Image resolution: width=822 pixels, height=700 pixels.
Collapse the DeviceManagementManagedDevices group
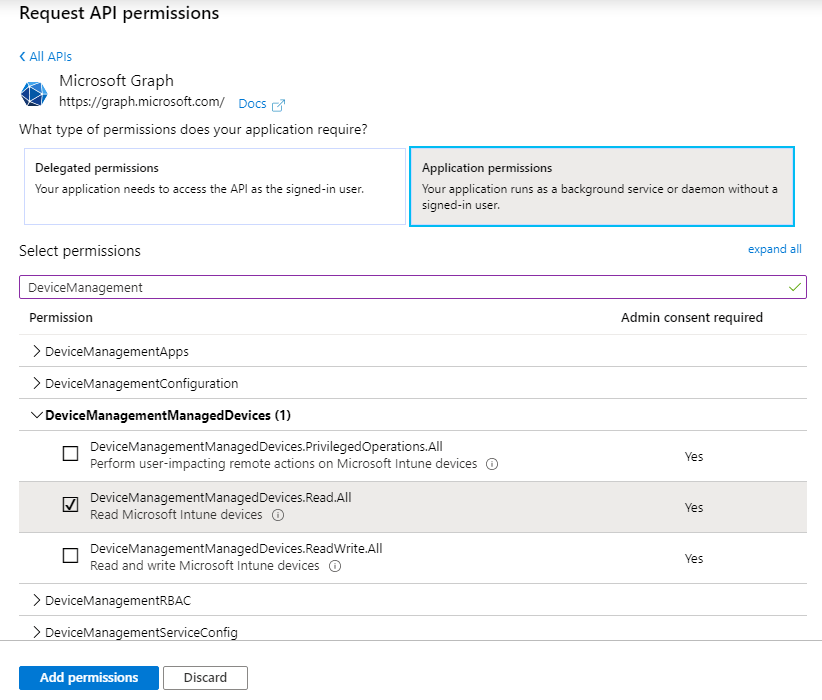(x=37, y=415)
